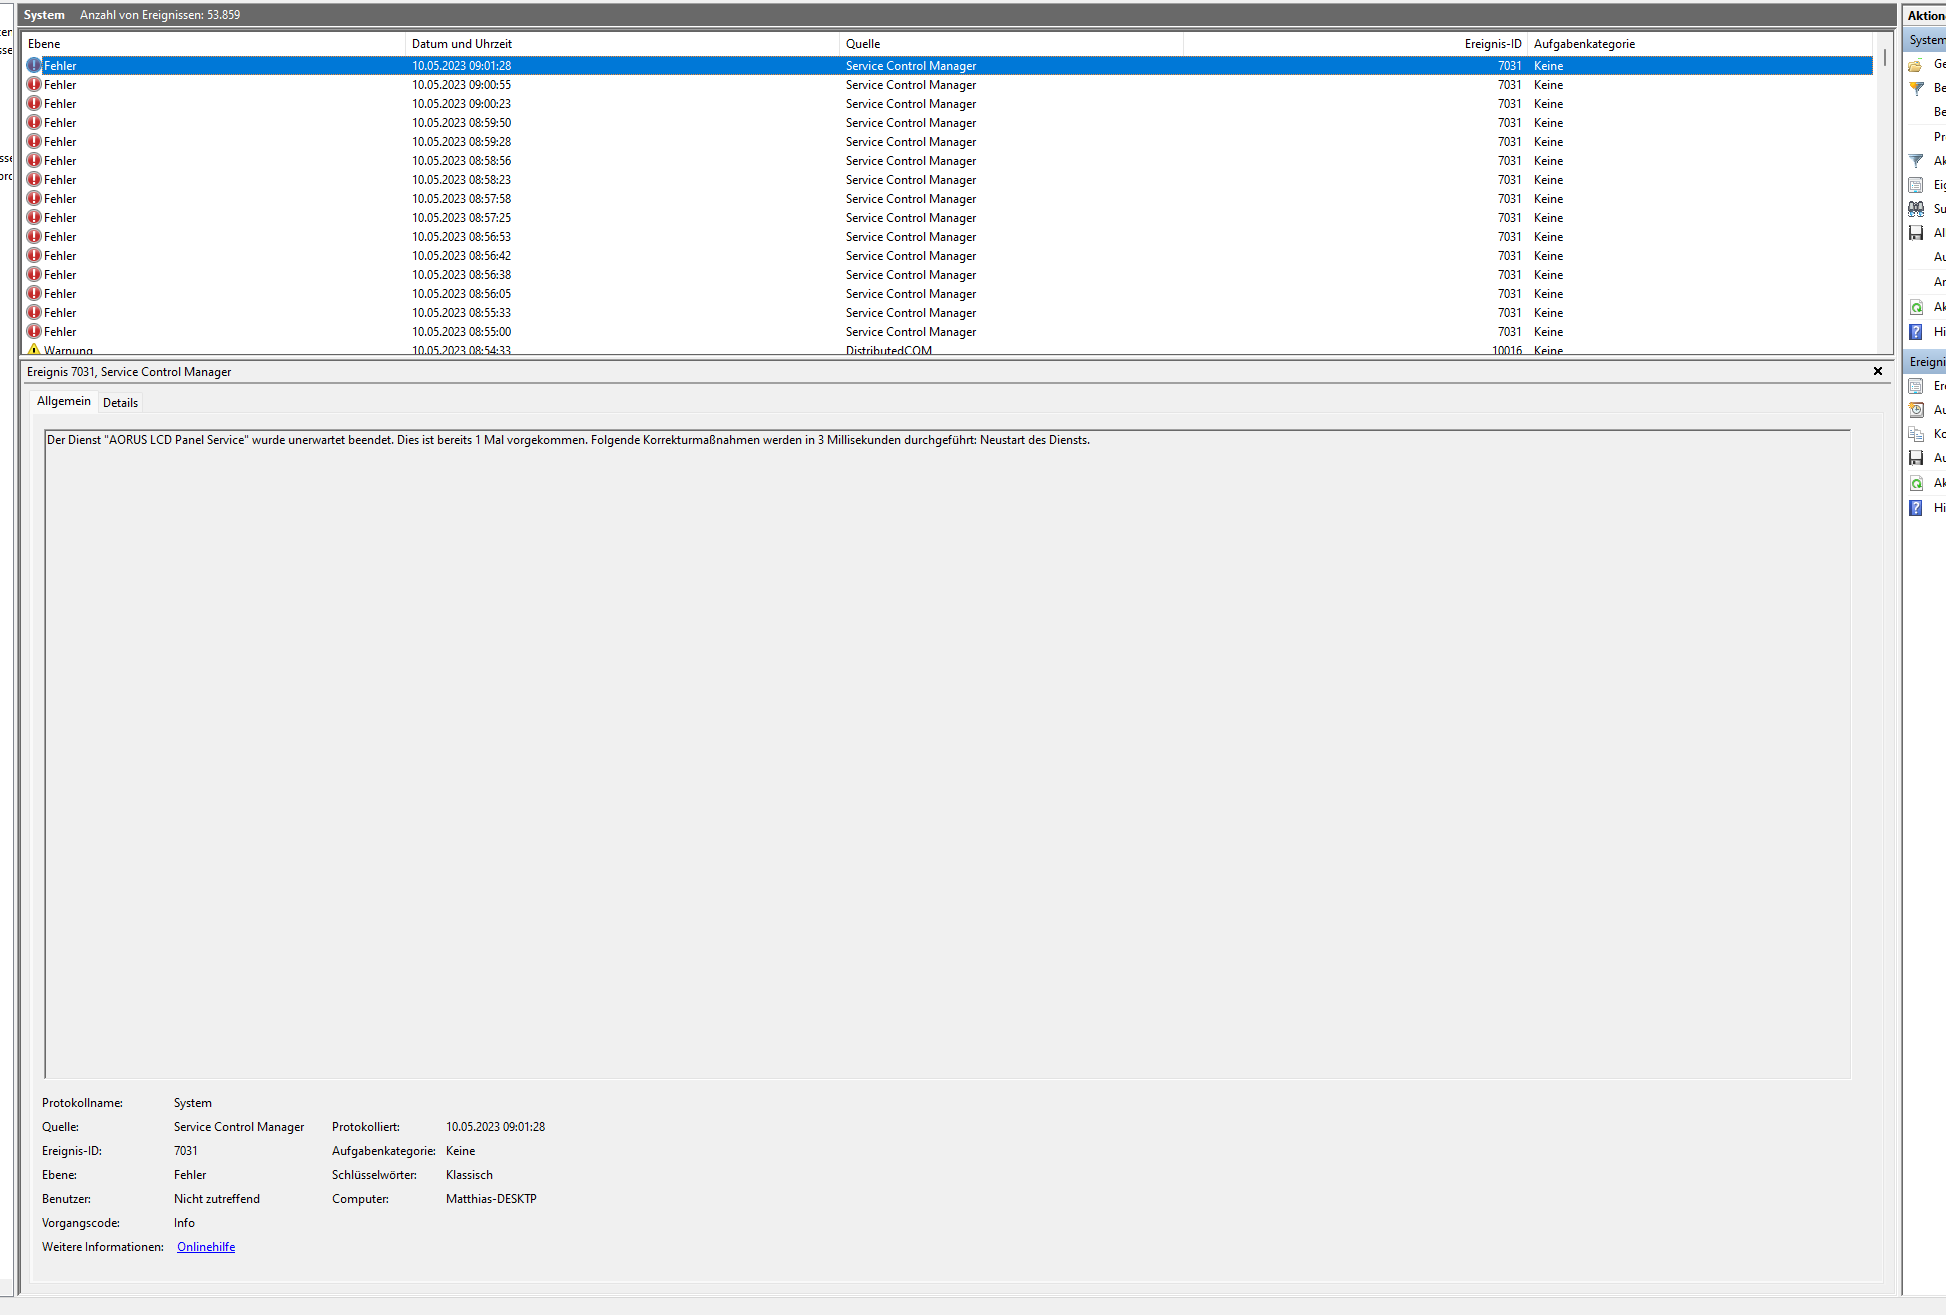Click the filter current log funnel icon
This screenshot has height=1315, width=1946.
pos(1916,161)
